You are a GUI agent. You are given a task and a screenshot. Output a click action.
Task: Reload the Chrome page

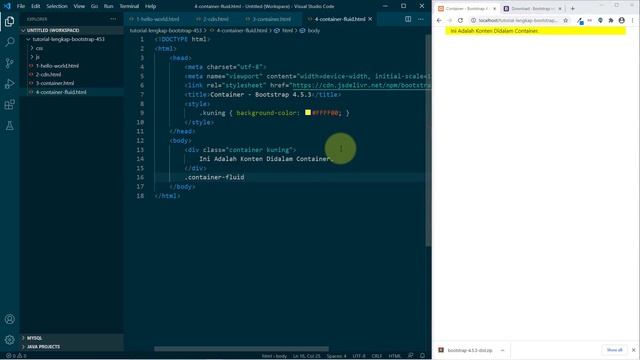point(460,20)
